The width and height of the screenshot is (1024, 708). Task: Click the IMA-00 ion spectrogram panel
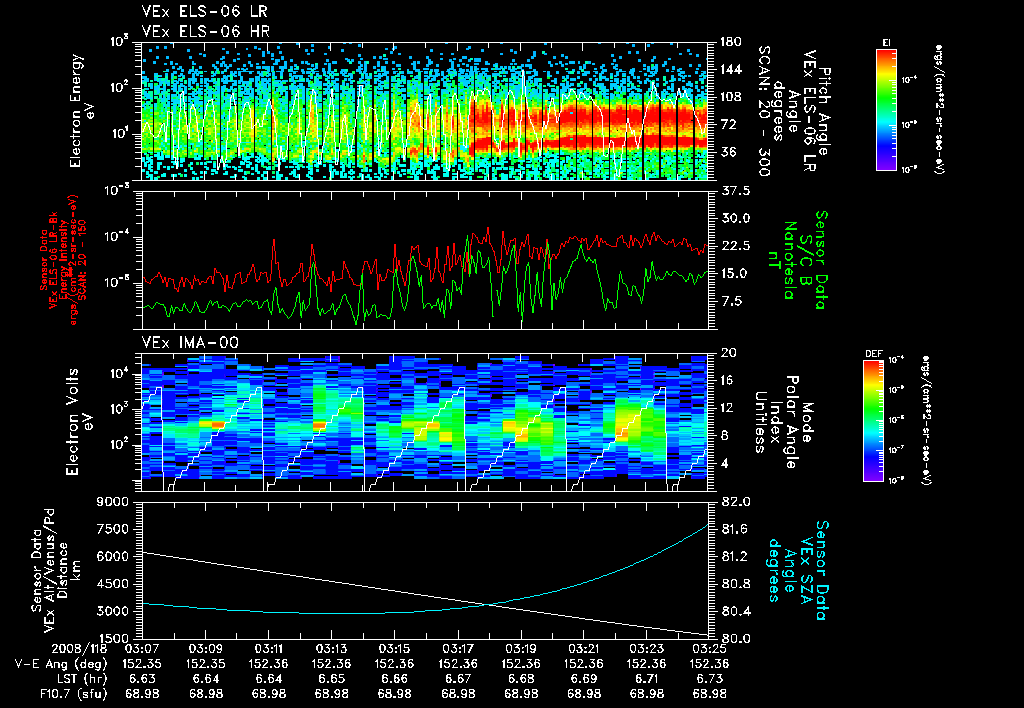[425, 422]
